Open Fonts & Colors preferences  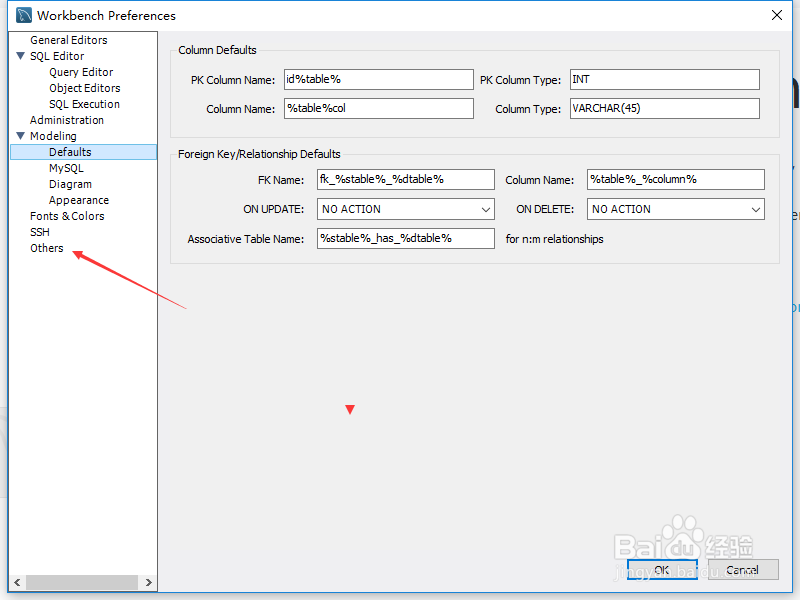[67, 216]
